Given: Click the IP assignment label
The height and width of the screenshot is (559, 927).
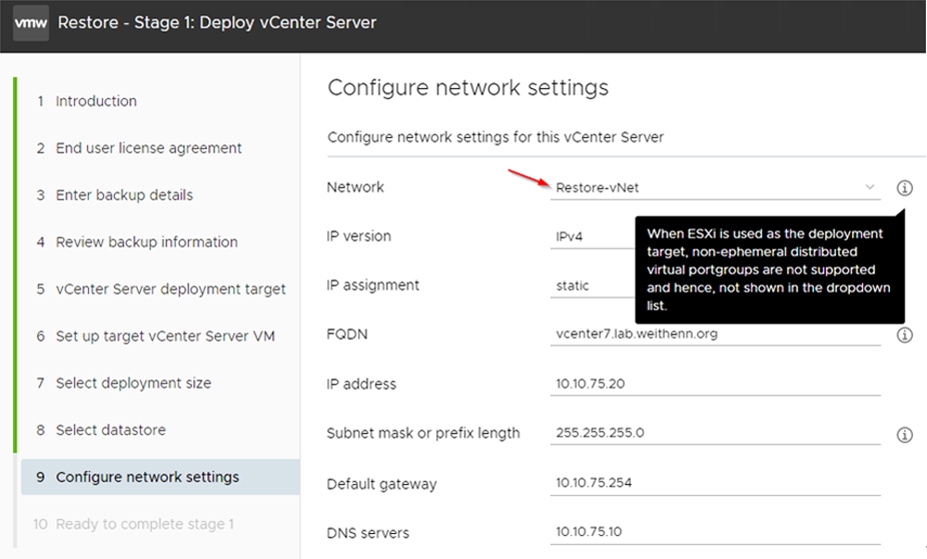Looking at the screenshot, I should click(373, 285).
